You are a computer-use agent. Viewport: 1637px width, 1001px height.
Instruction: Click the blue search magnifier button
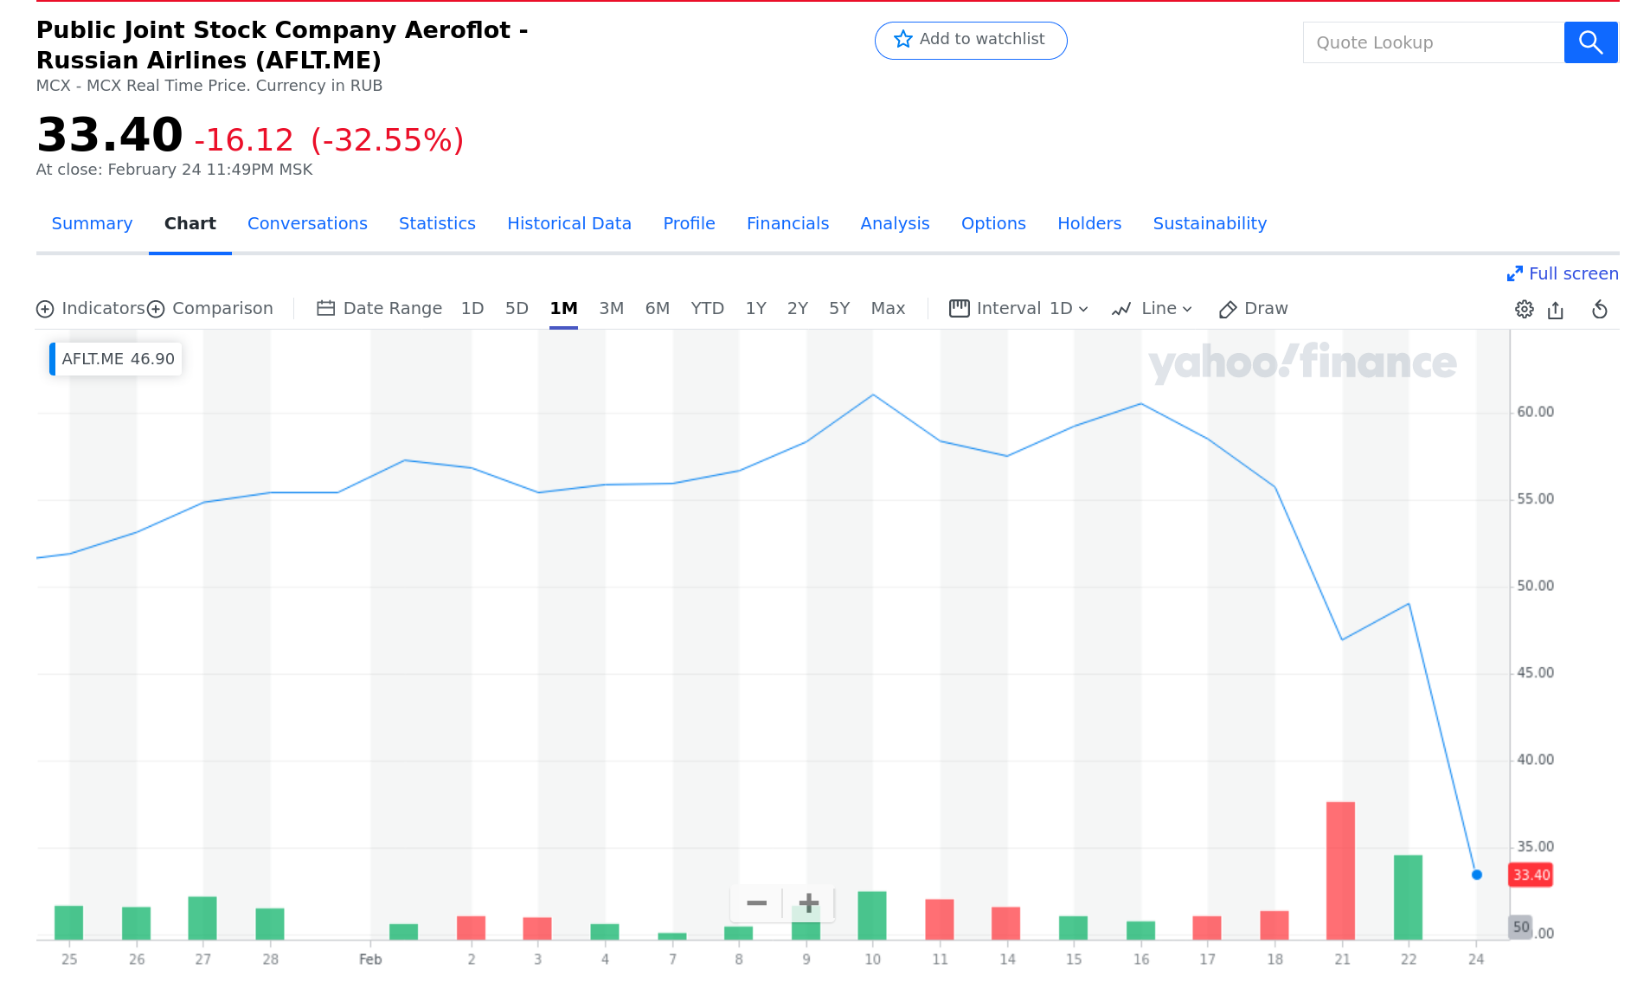[x=1590, y=42]
